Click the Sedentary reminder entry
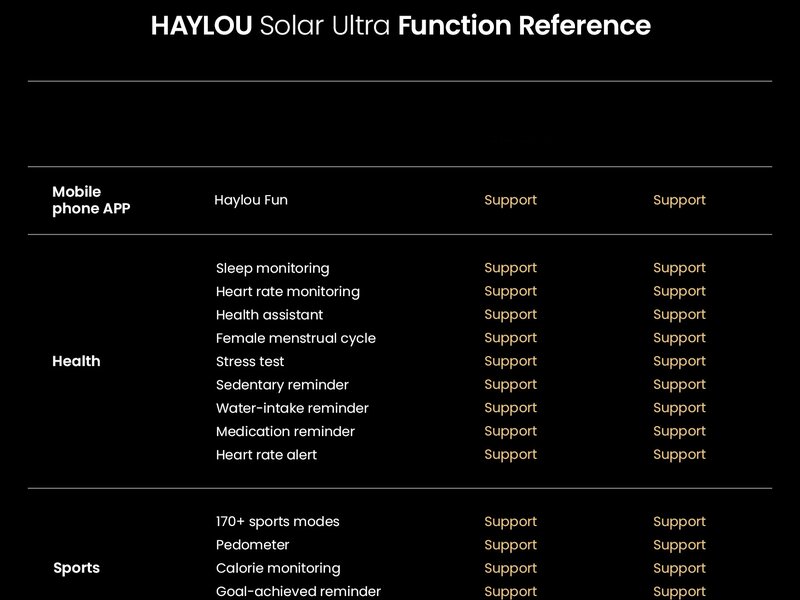The height and width of the screenshot is (600, 800). pyautogui.click(x=282, y=385)
